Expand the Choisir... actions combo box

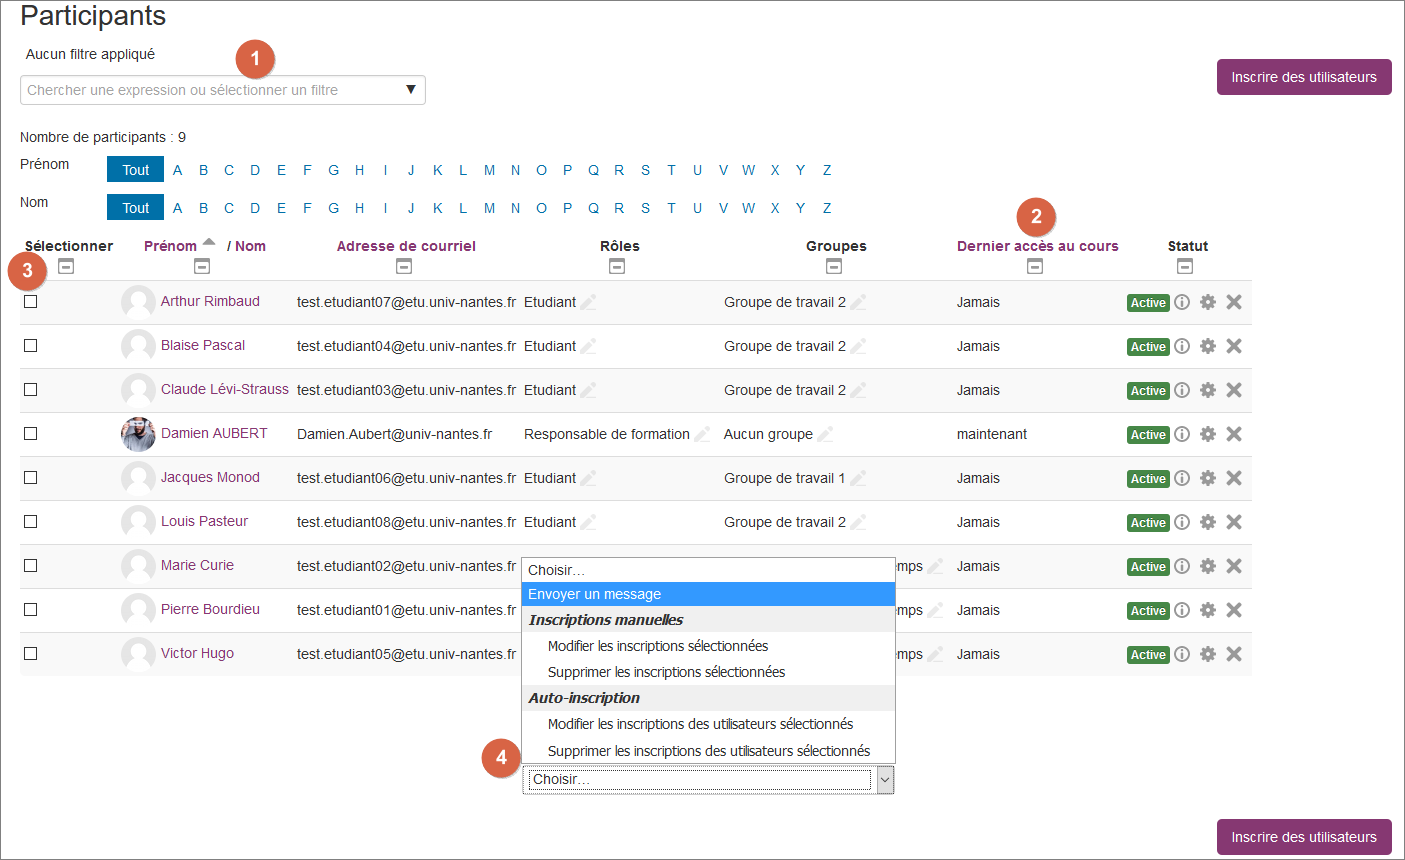885,780
